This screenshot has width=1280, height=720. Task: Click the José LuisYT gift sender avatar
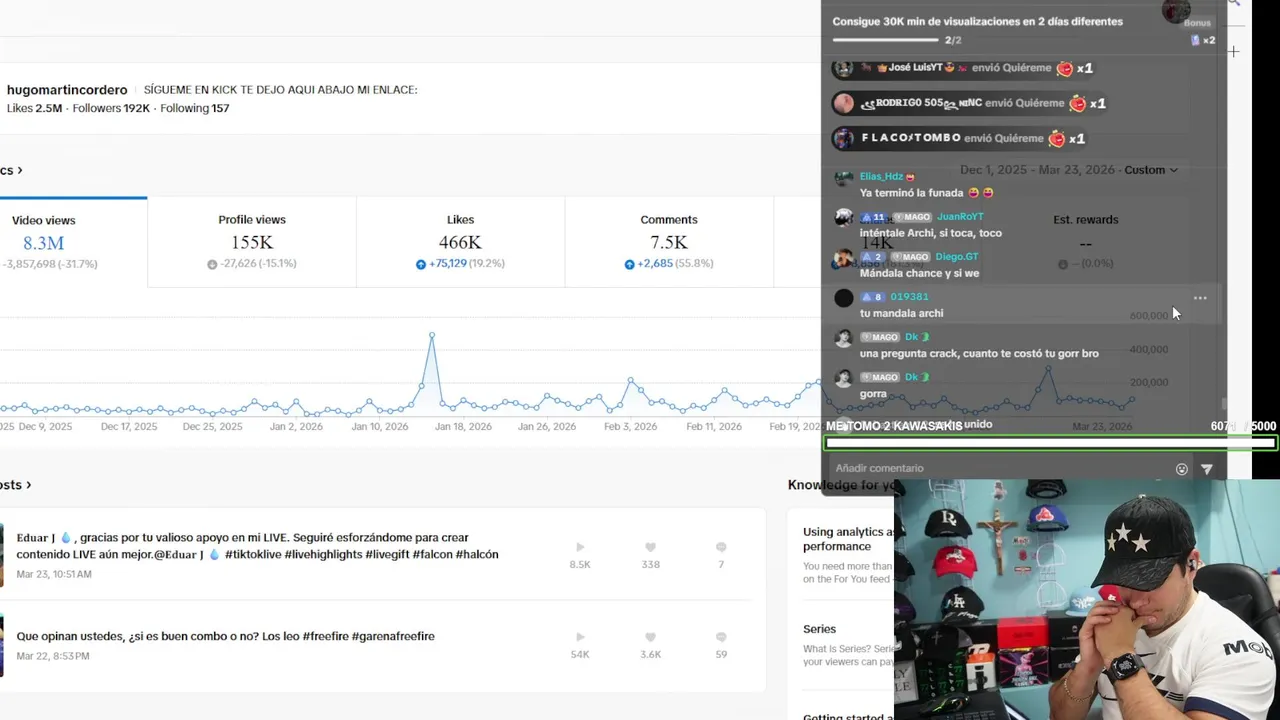pyautogui.click(x=844, y=68)
